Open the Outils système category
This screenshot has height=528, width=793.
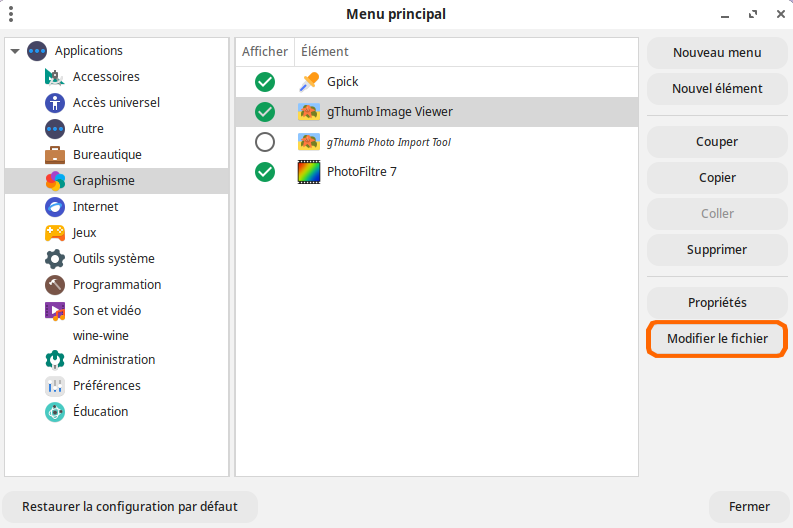coord(113,259)
